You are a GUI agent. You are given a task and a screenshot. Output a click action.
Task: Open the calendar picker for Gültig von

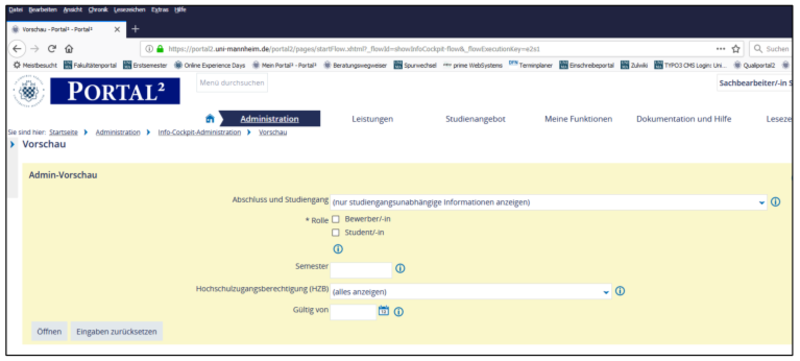[384, 311]
